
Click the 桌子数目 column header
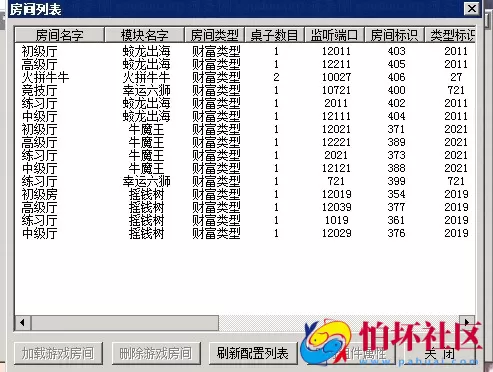(275, 35)
